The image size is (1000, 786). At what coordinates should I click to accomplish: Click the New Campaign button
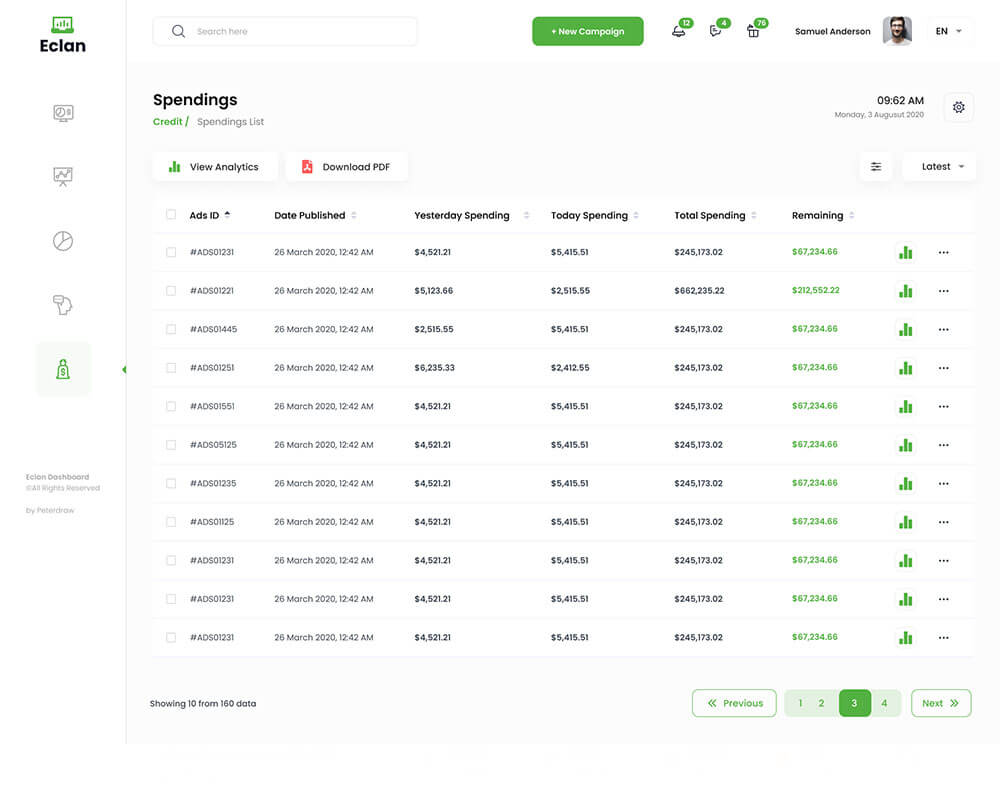click(588, 31)
